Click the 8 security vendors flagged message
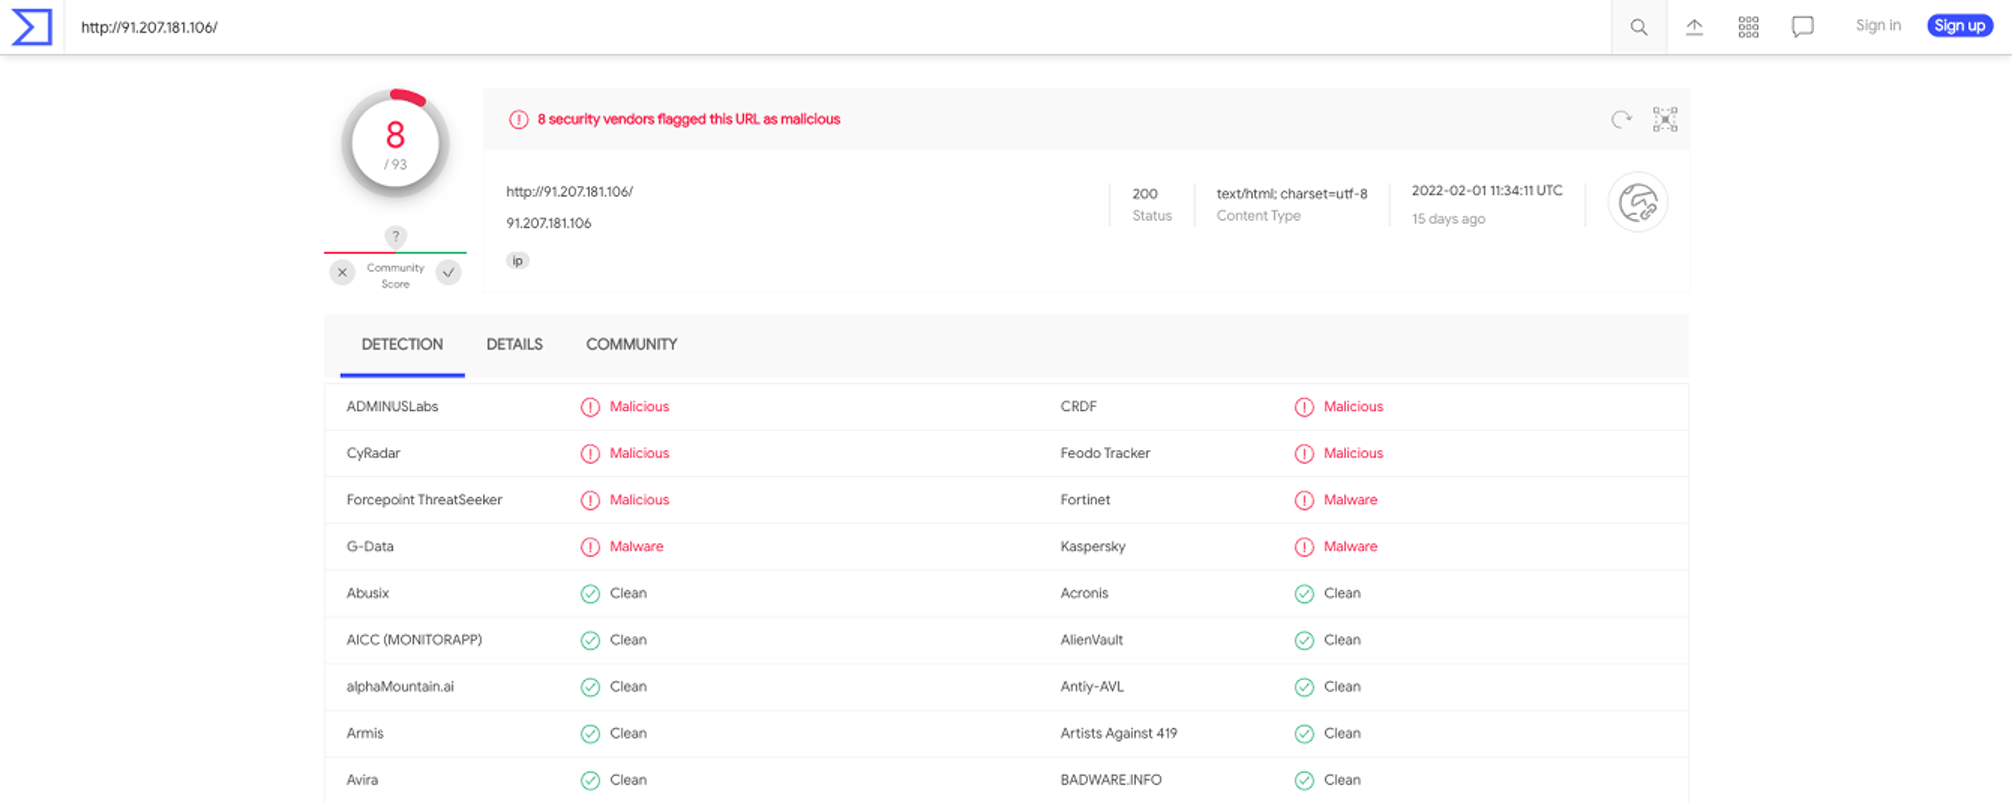Image resolution: width=2012 pixels, height=804 pixels. pos(689,119)
